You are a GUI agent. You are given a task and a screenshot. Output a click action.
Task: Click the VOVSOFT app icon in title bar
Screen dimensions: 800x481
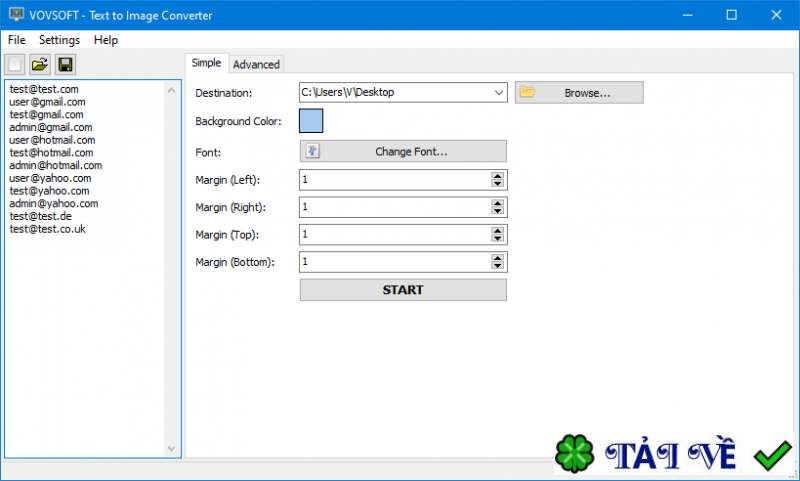pyautogui.click(x=16, y=14)
